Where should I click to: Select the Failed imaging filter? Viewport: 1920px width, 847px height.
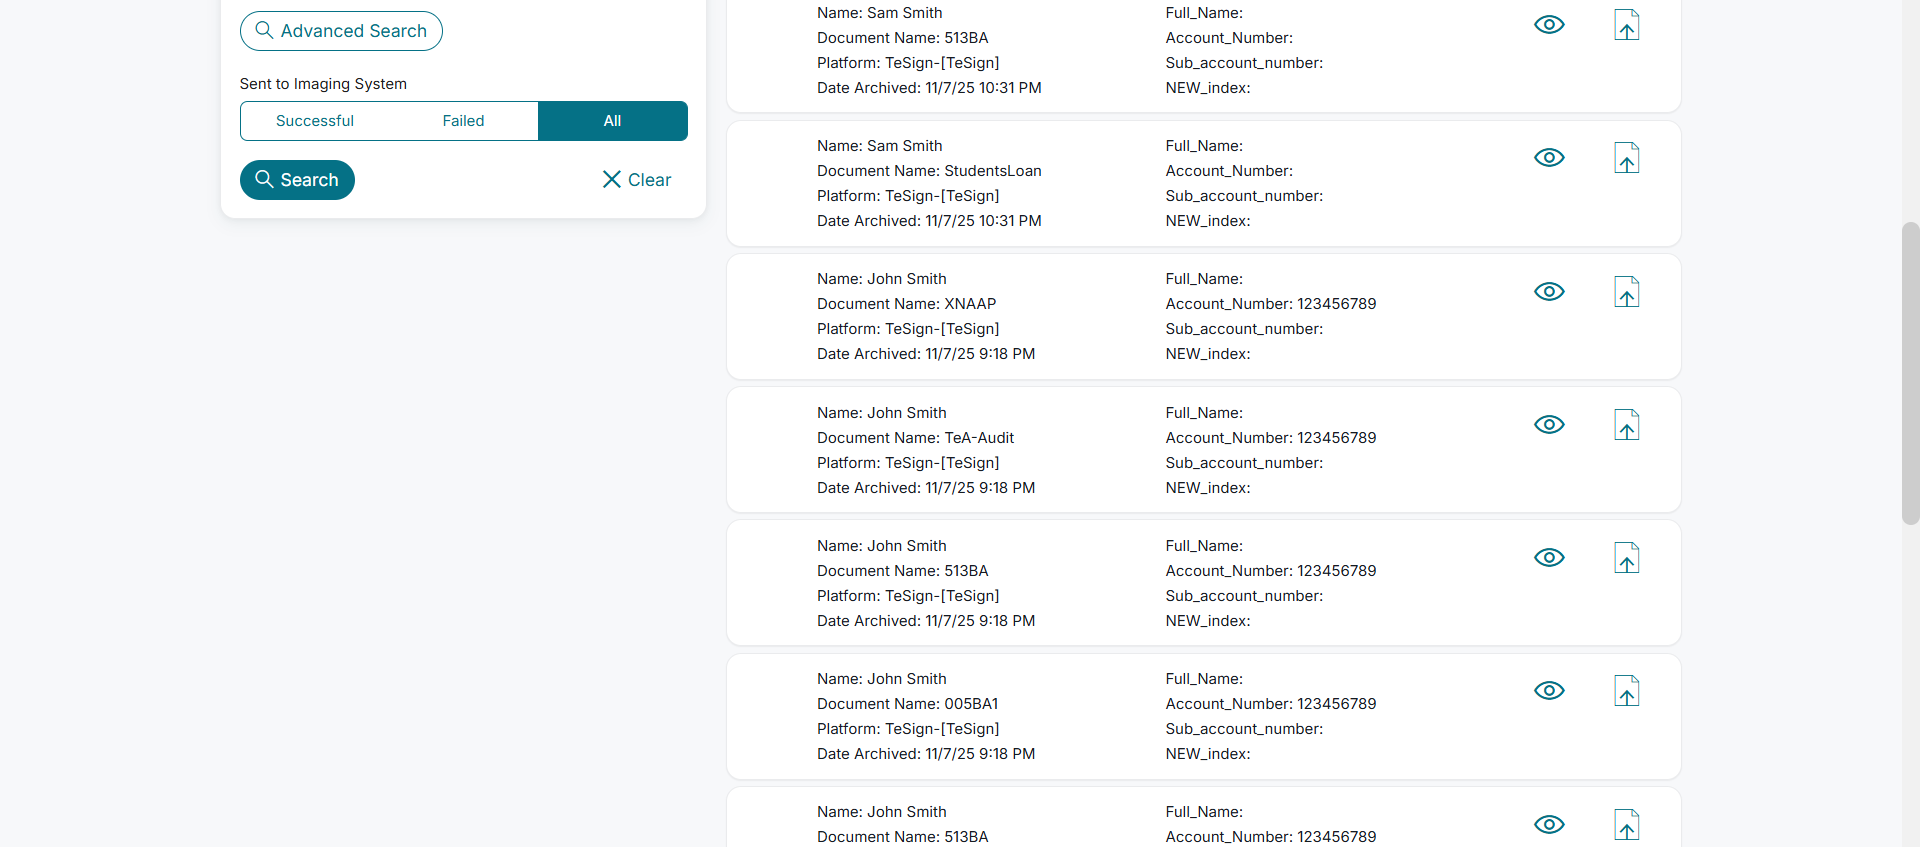463,121
